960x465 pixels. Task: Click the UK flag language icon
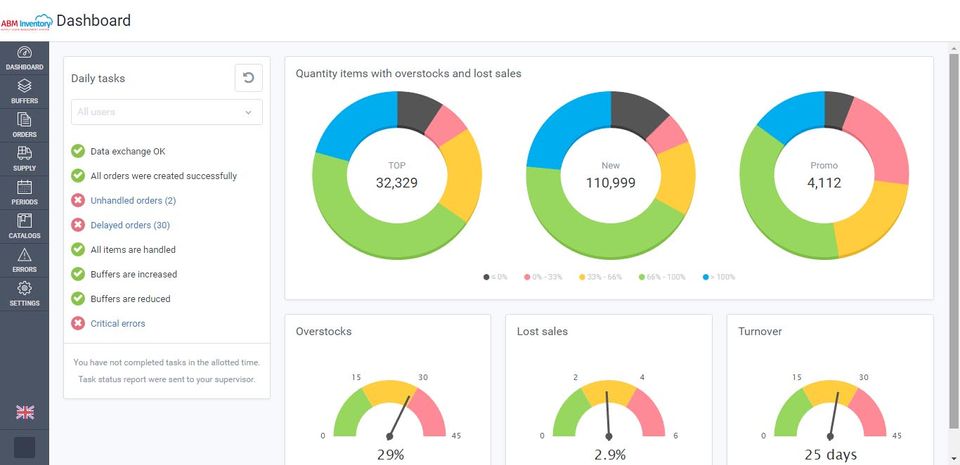[x=25, y=412]
